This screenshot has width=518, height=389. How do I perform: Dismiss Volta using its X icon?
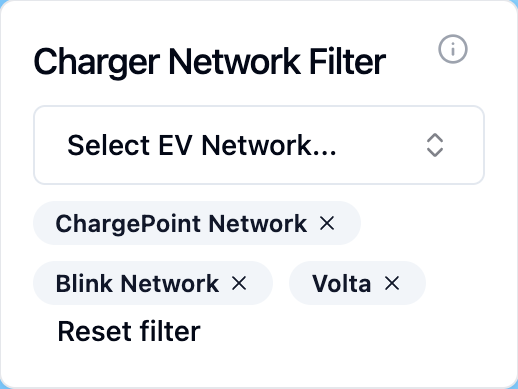pyautogui.click(x=392, y=283)
